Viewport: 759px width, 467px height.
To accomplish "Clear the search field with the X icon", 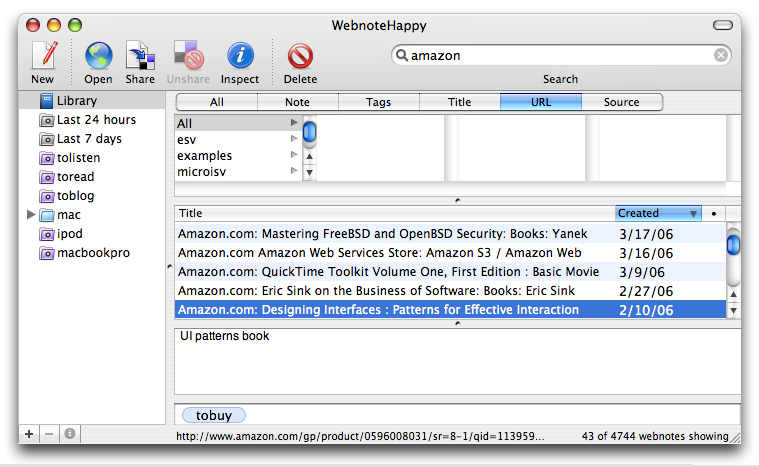I will point(720,56).
